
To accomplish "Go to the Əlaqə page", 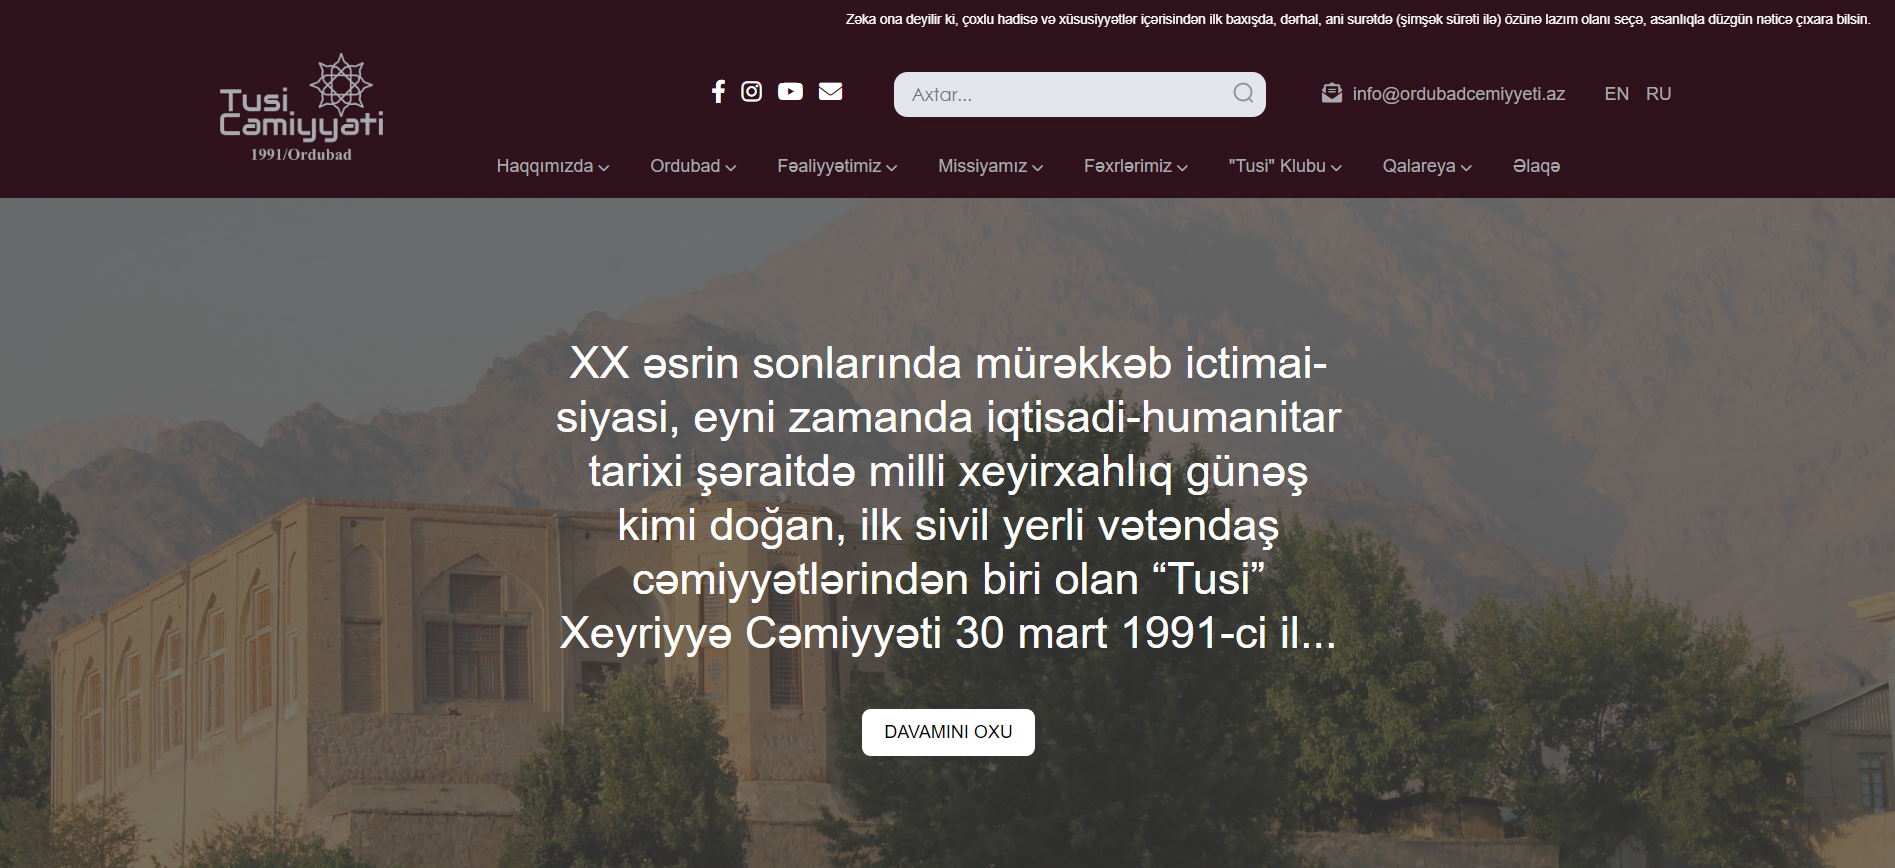I will pyautogui.click(x=1536, y=166).
